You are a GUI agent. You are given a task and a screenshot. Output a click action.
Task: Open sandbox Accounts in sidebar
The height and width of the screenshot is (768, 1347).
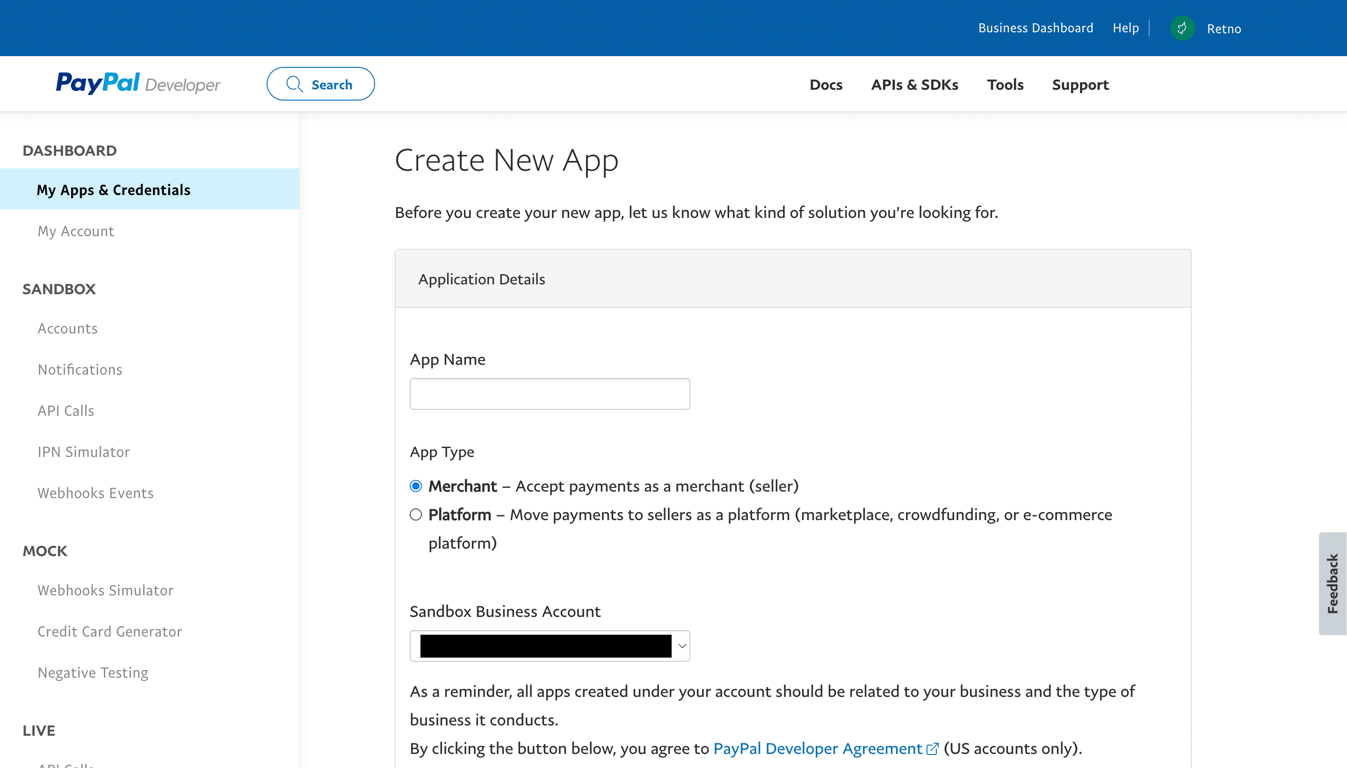[x=67, y=329]
